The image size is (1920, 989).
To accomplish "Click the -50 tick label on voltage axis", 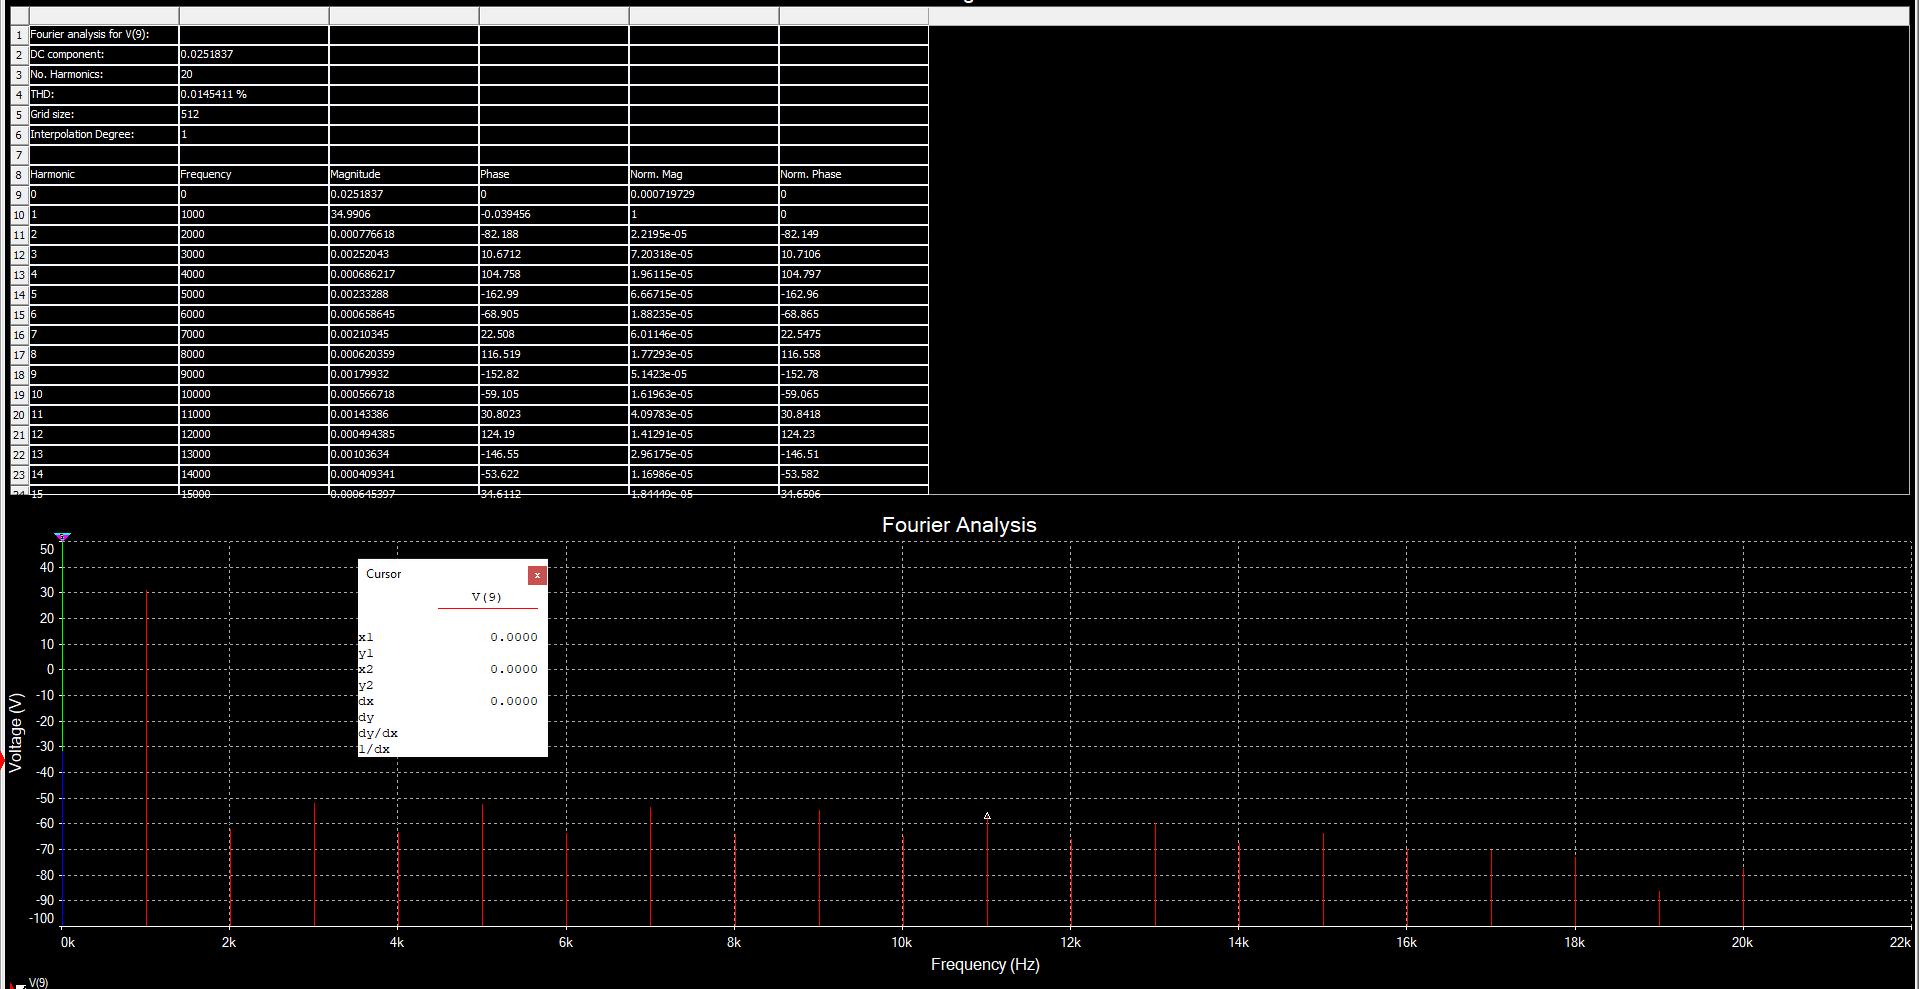I will [45, 798].
